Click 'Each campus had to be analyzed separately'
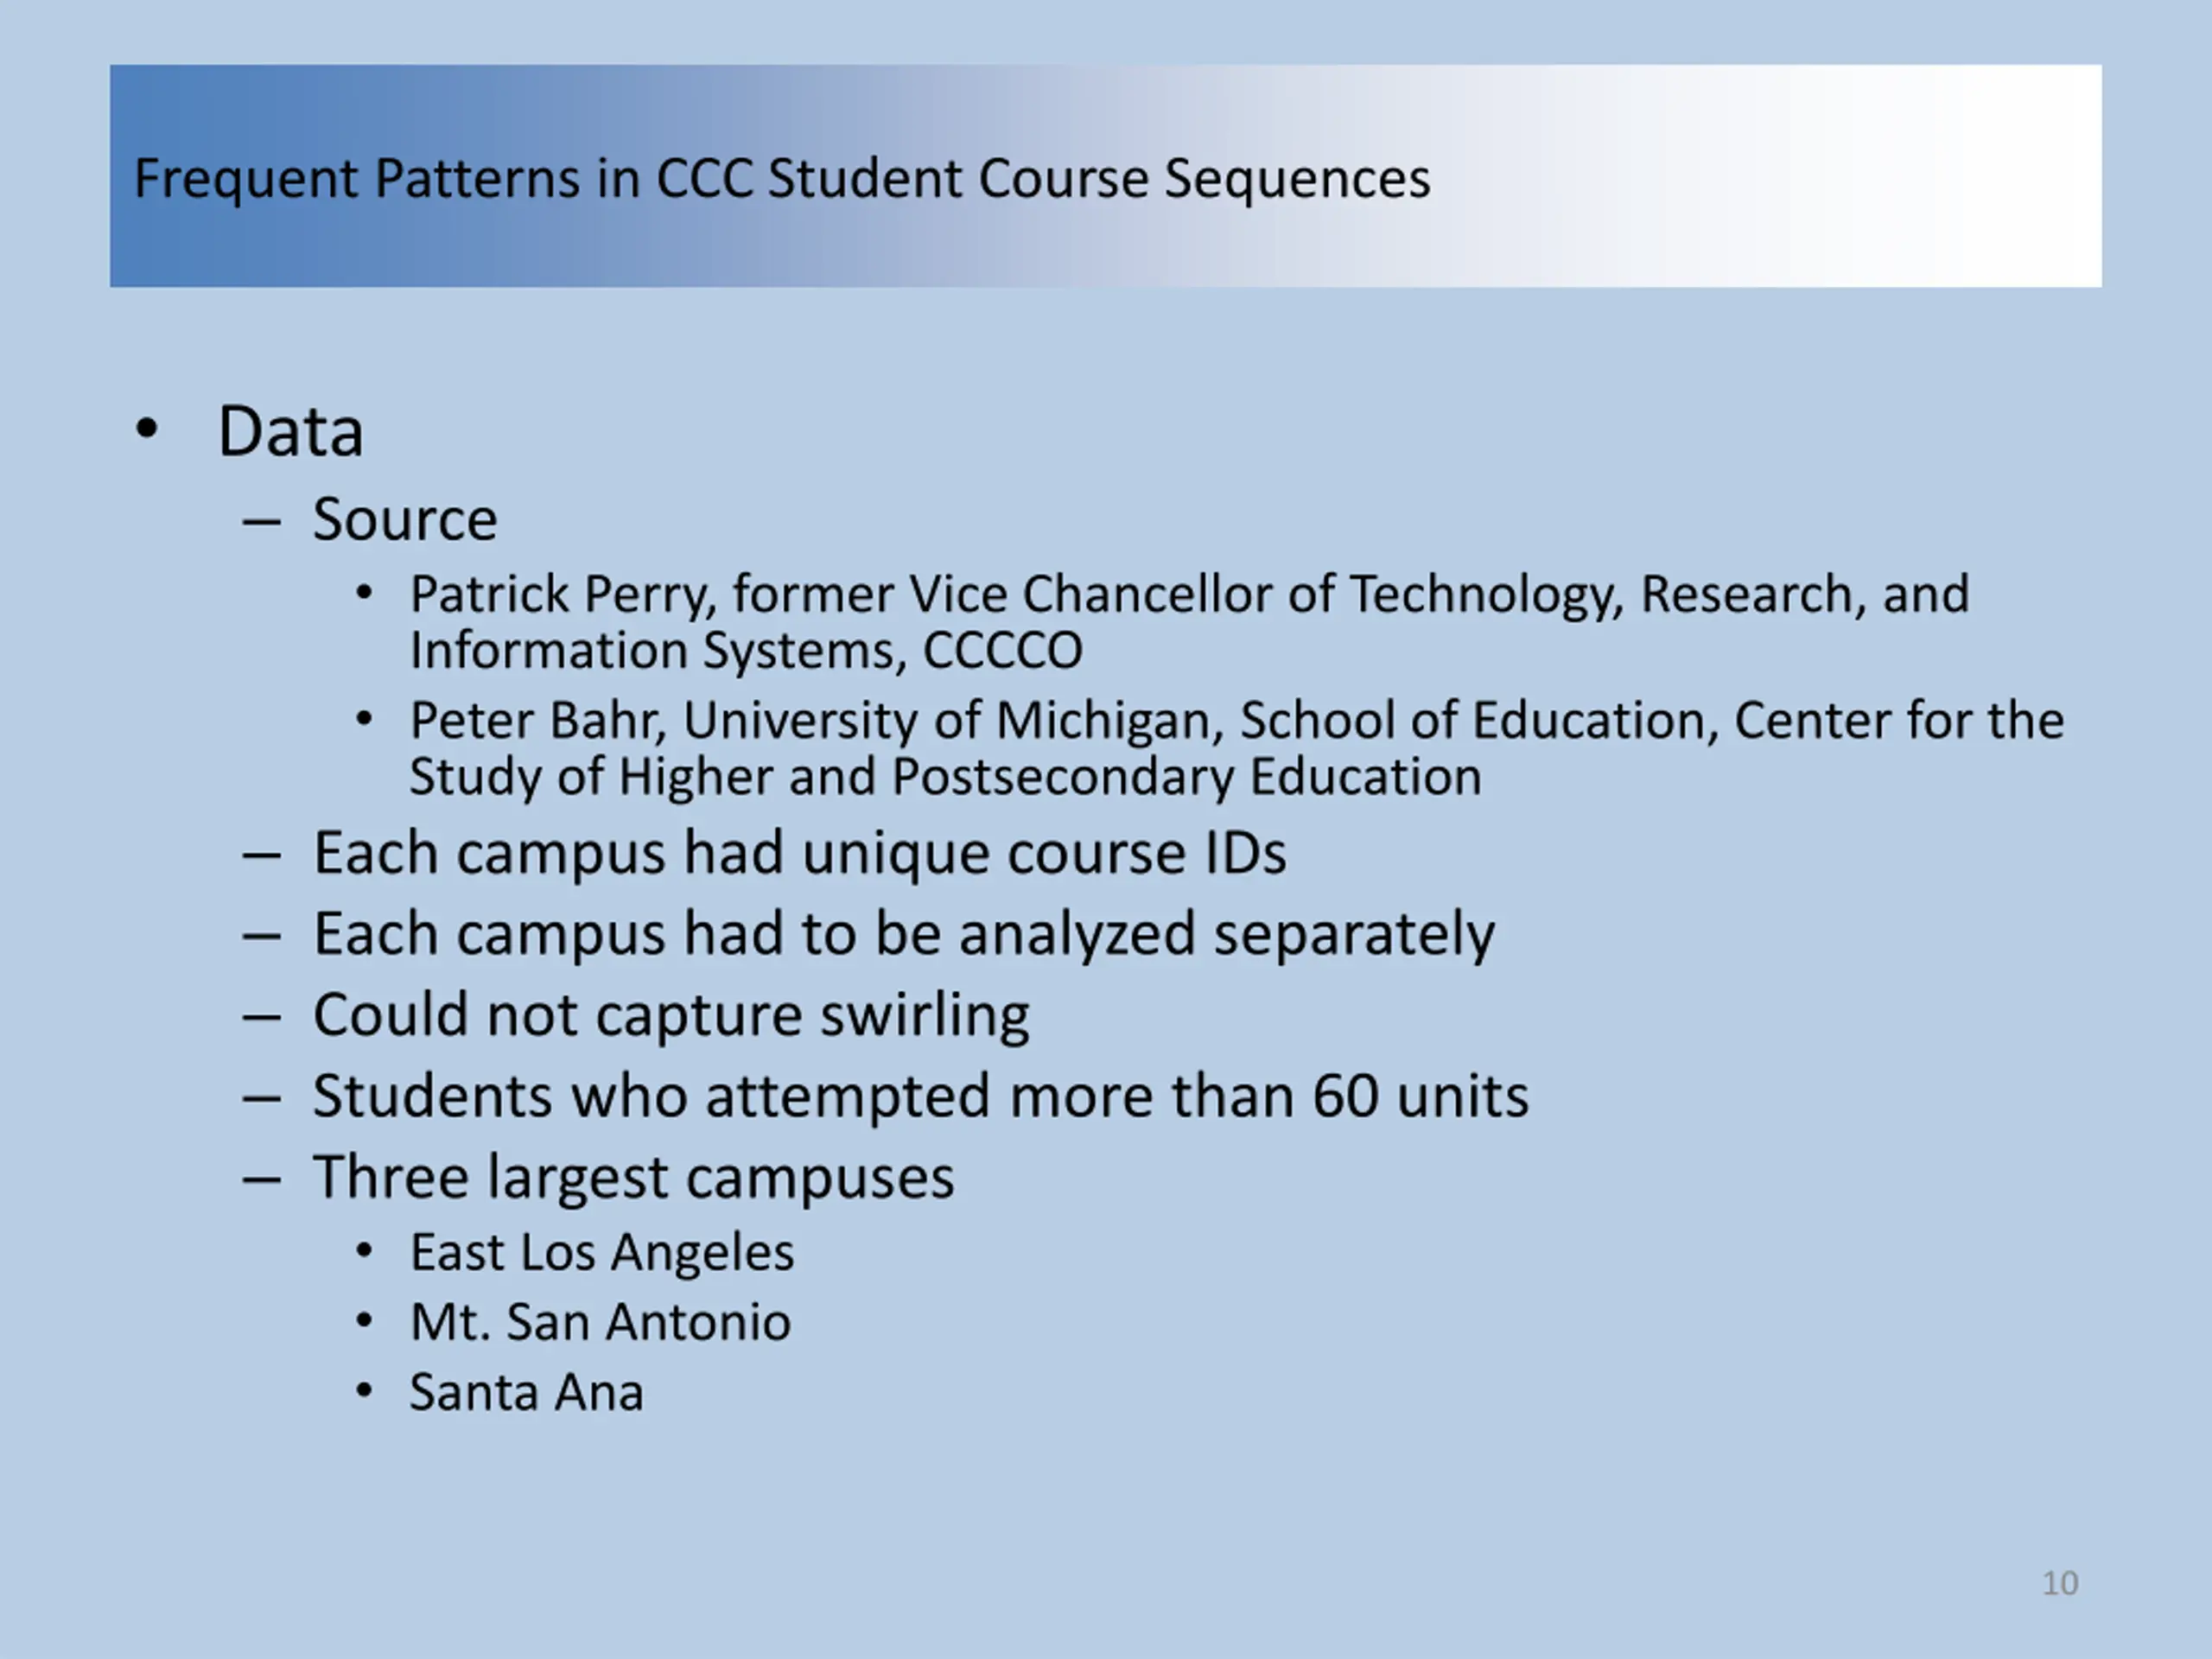This screenshot has height=1659, width=2212. click(904, 935)
